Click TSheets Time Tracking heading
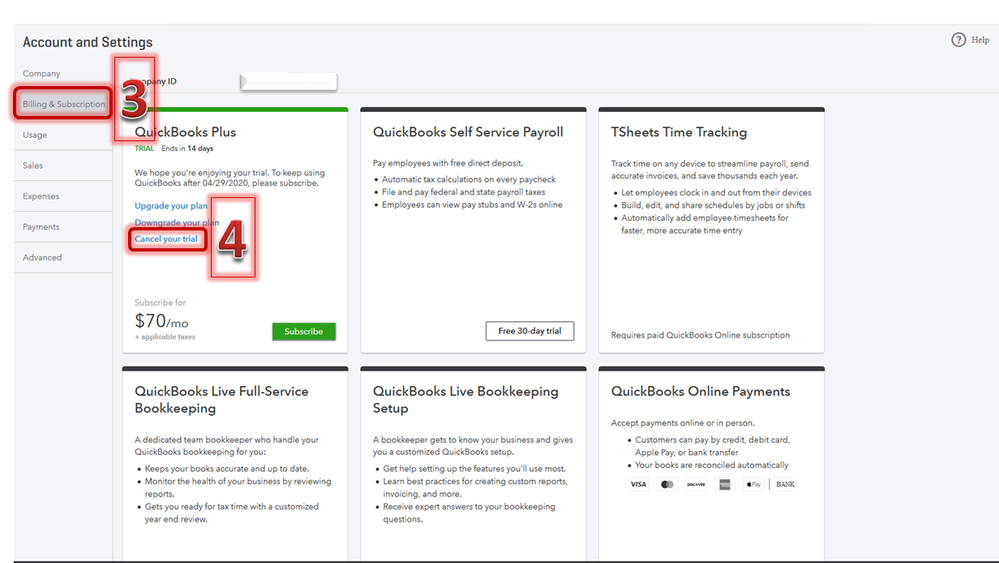999x563 pixels. tap(679, 132)
